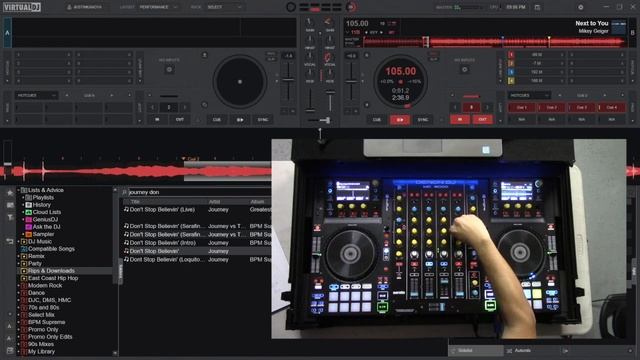Click the pink GeniusDJ icon

tap(29, 220)
